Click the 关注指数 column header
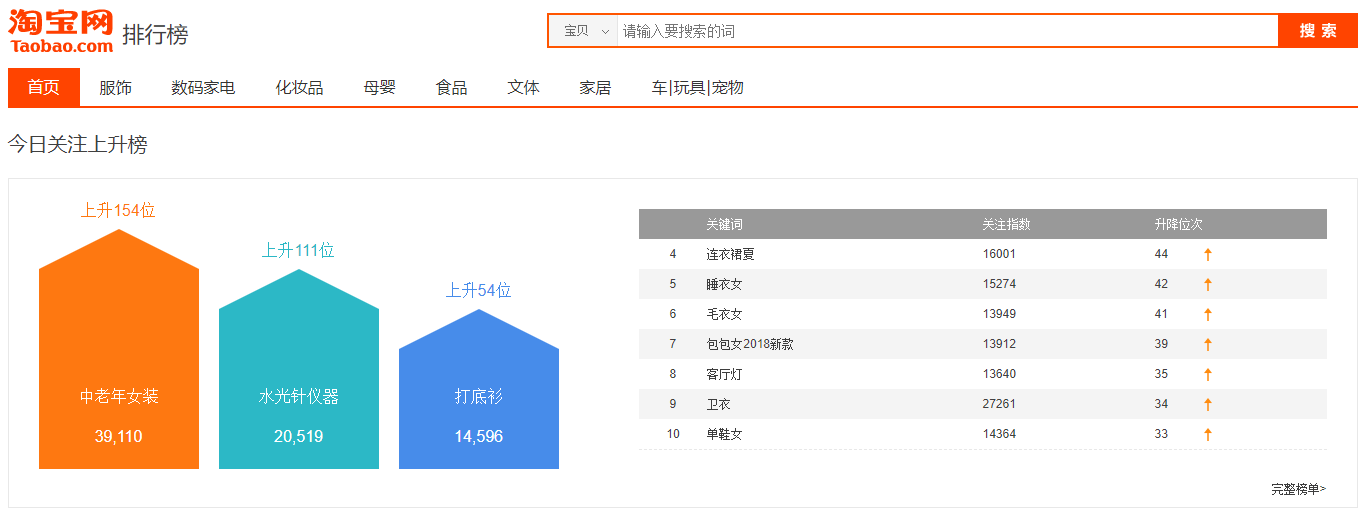Image resolution: width=1369 pixels, height=517 pixels. click(1006, 224)
